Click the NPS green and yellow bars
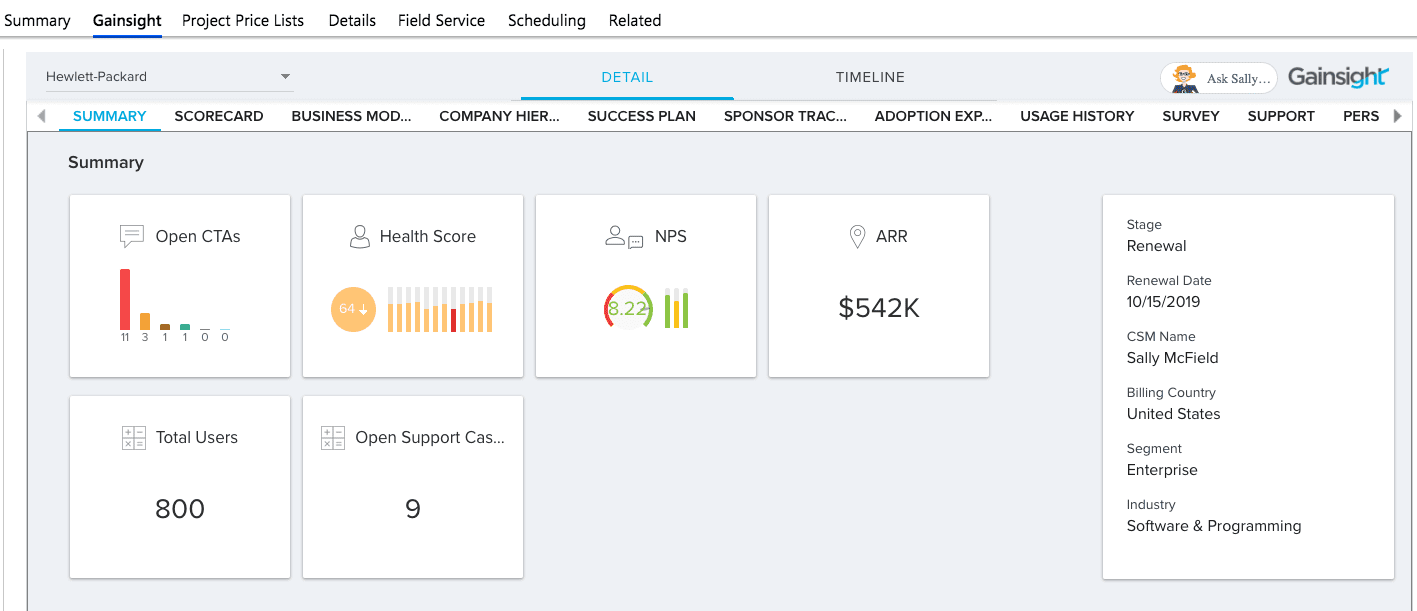 pos(677,309)
